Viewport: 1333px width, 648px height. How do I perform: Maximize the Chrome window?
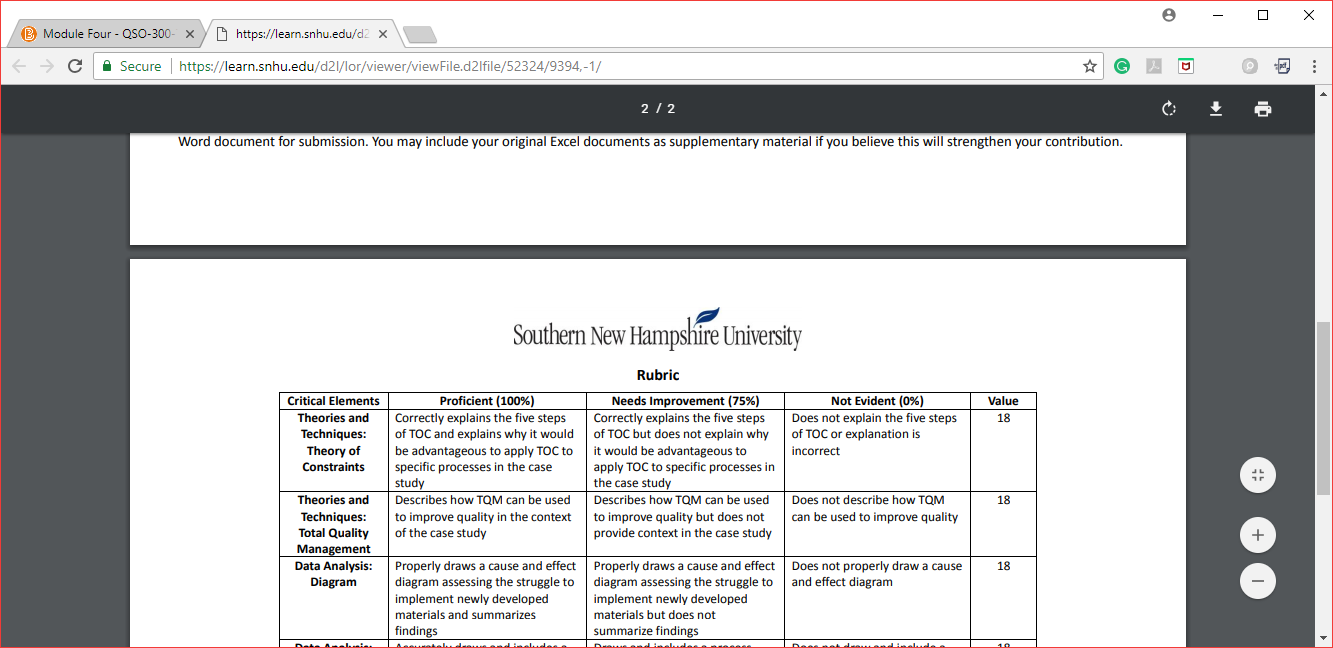(x=1263, y=15)
